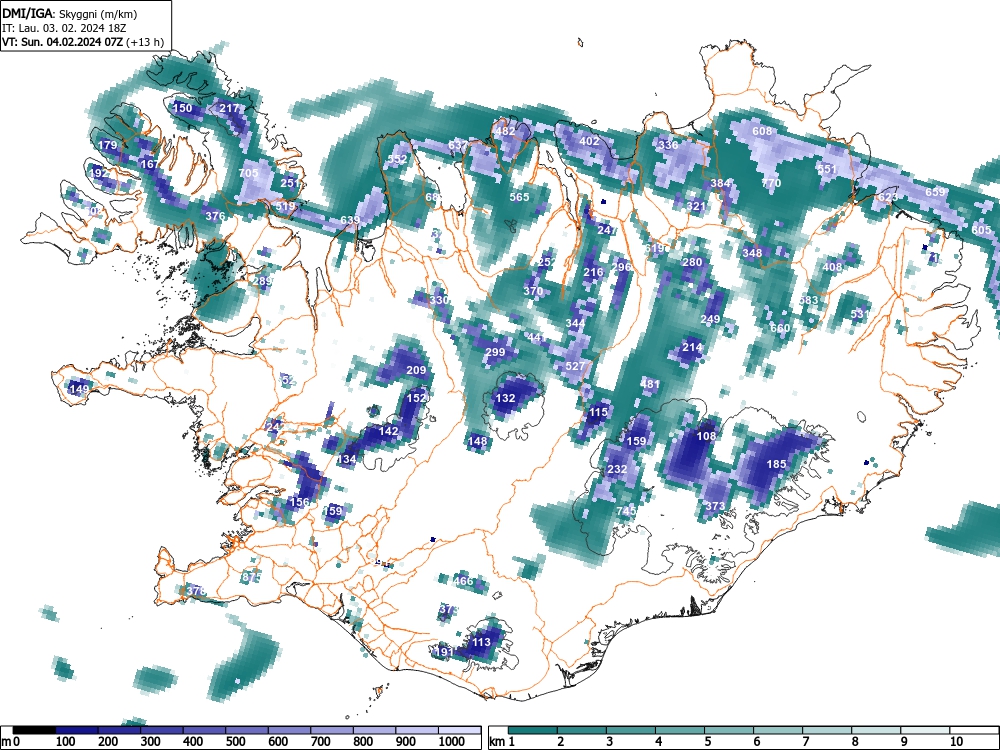The height and width of the screenshot is (750, 1000).
Task: Select the legend swatch between 100 and 200 m
Action: click(77, 730)
